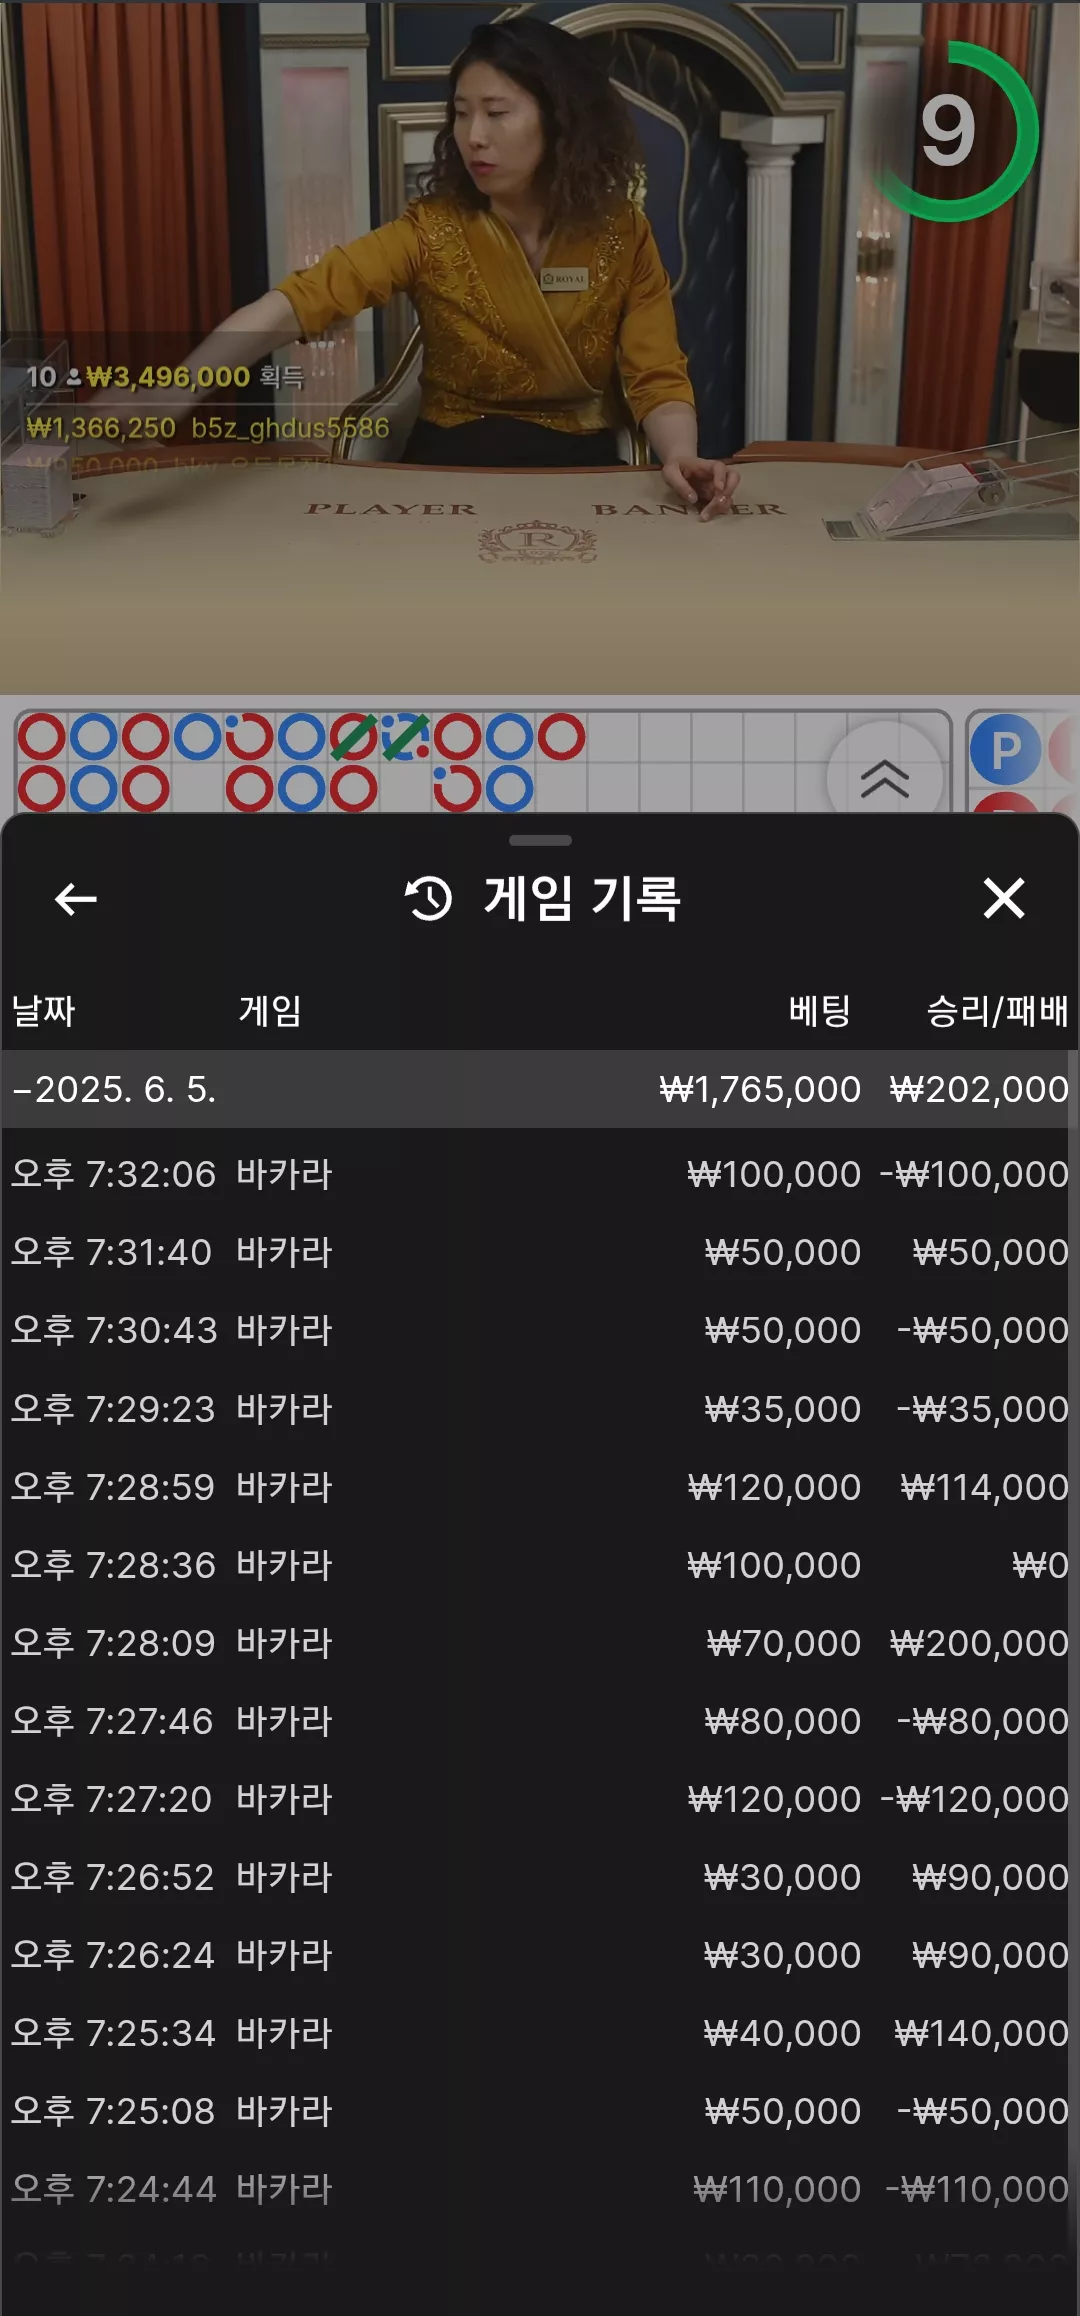Click the 베팅 column header

(819, 1011)
